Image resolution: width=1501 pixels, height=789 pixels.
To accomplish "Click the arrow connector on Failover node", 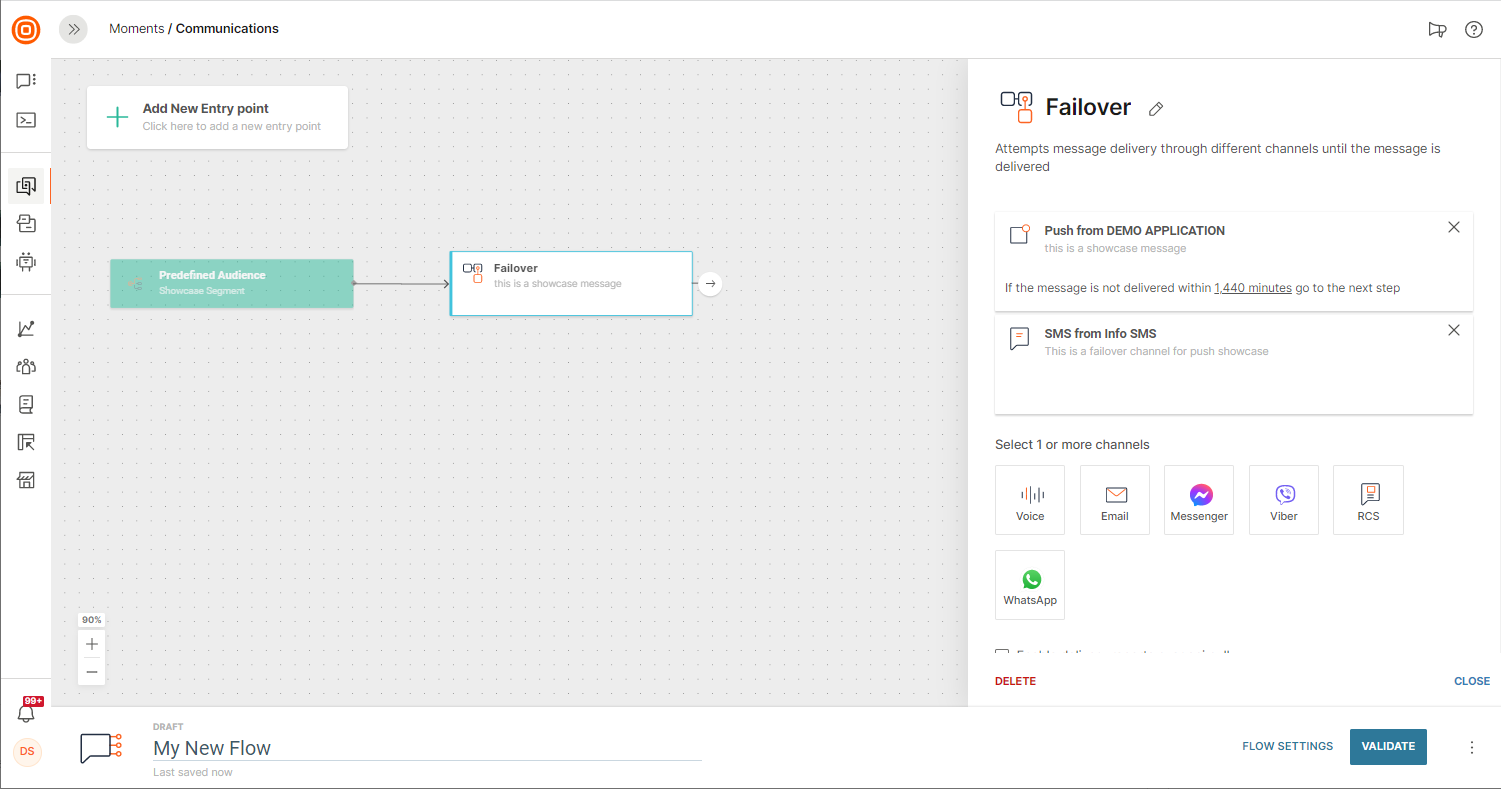I will point(710,284).
